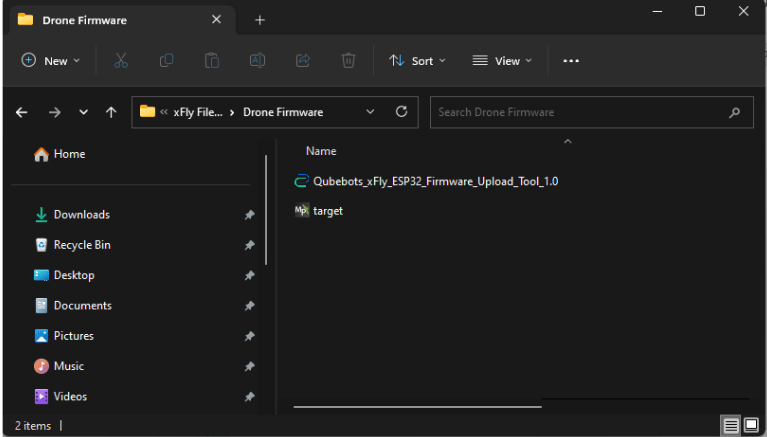767x437 pixels.
Task: Click the Paste clipboard icon
Action: [x=212, y=61]
